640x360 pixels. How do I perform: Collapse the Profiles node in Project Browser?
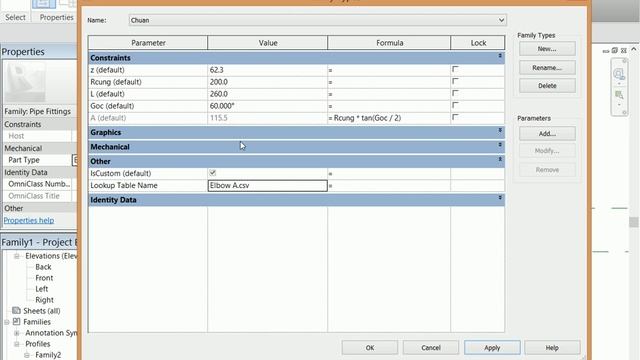coord(17,344)
